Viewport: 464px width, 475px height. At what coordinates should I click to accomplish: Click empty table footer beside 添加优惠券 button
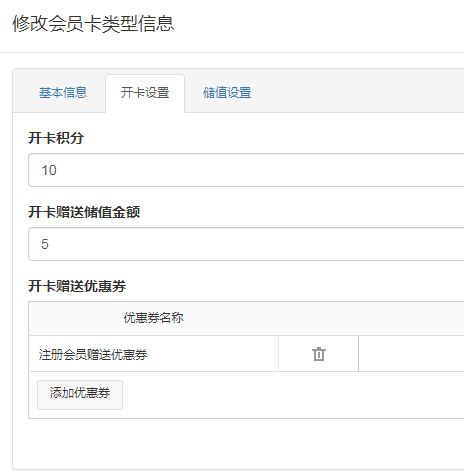coord(293,395)
